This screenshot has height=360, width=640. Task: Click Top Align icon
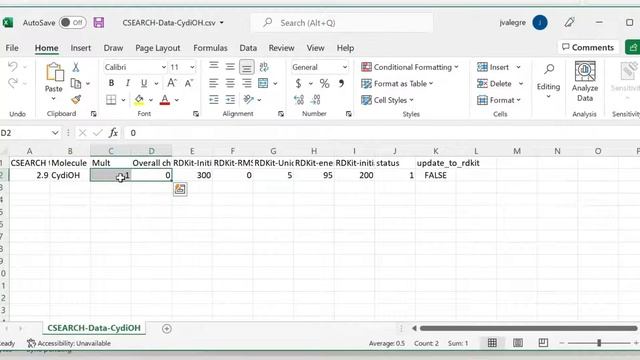(213, 66)
